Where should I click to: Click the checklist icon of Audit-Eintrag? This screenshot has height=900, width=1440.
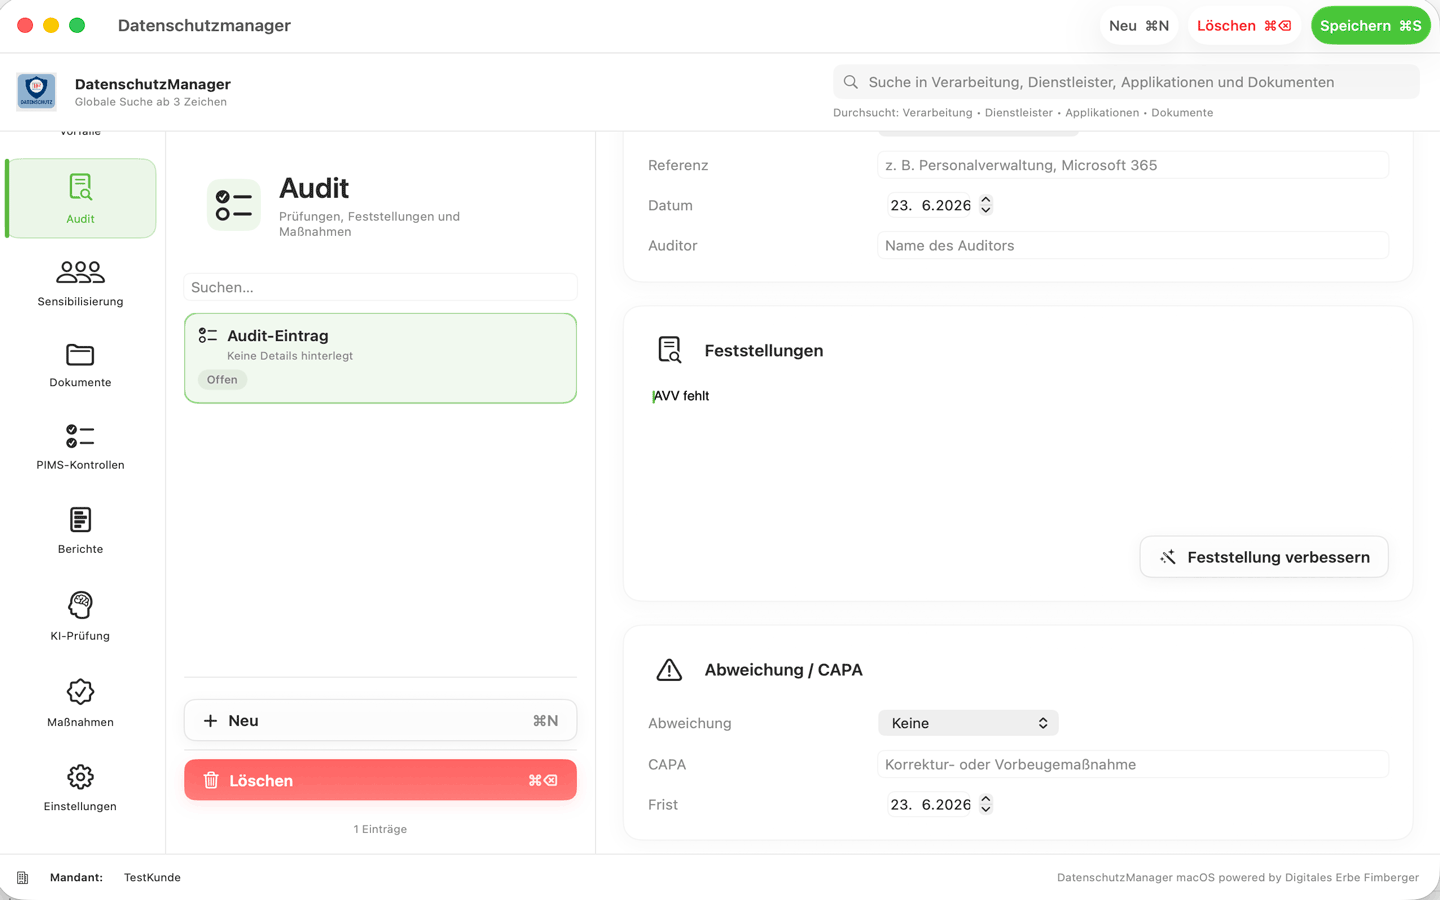click(x=208, y=336)
